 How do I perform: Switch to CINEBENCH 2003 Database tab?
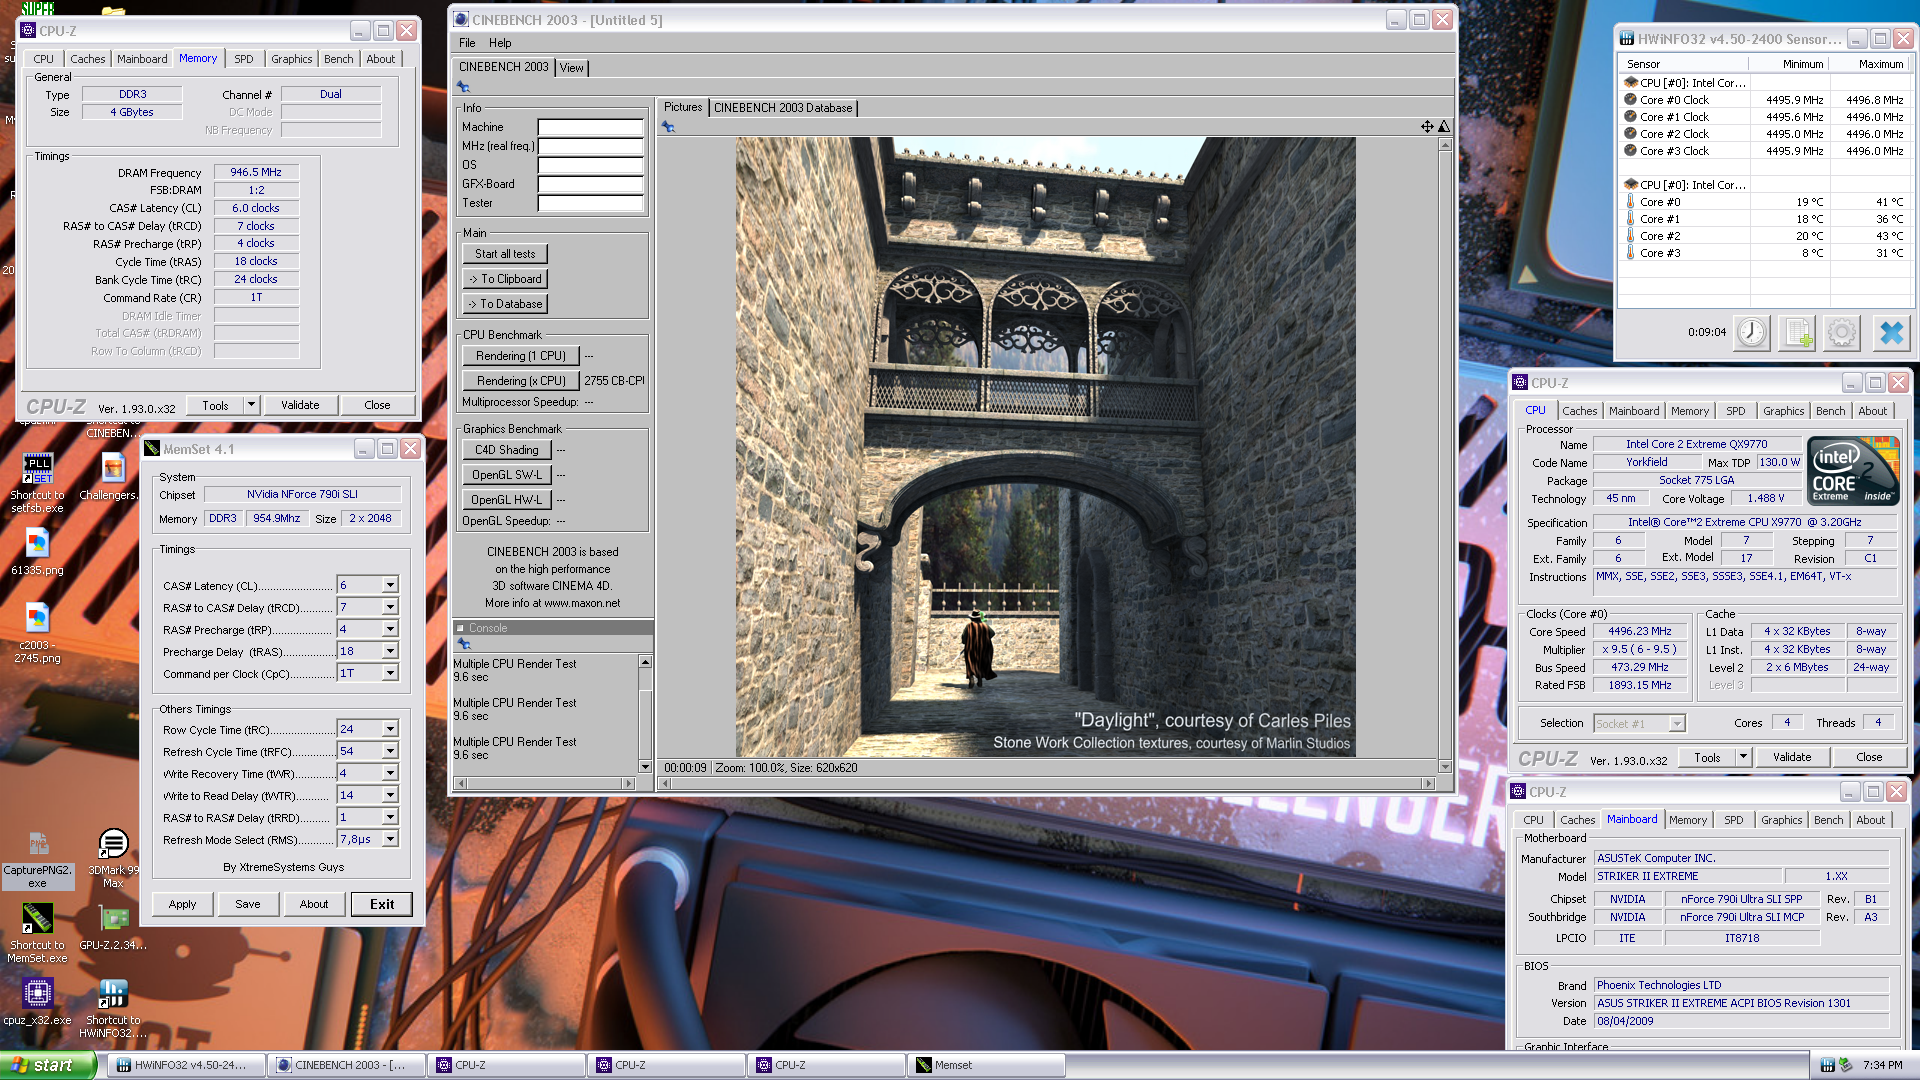783,108
